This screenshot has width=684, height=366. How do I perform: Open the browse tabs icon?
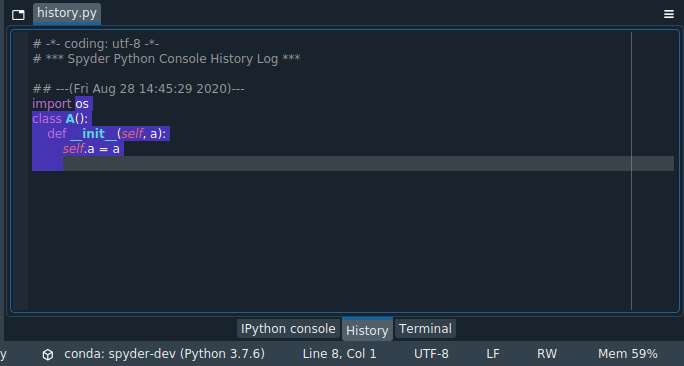pyautogui.click(x=18, y=15)
